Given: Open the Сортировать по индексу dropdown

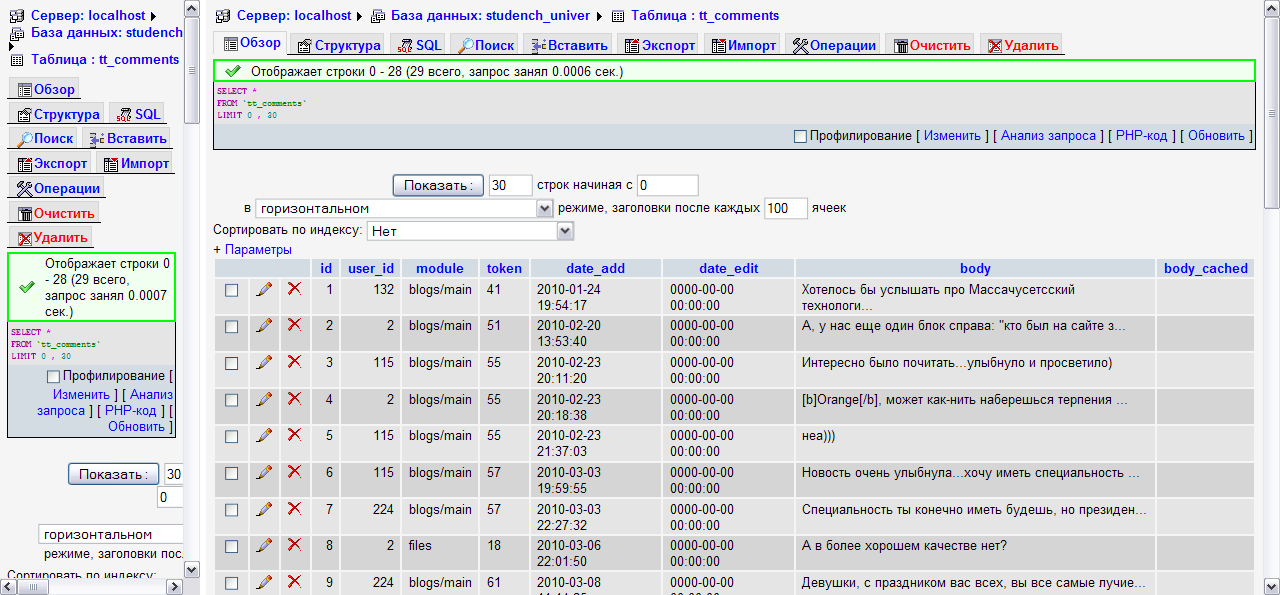Looking at the screenshot, I should [x=470, y=230].
